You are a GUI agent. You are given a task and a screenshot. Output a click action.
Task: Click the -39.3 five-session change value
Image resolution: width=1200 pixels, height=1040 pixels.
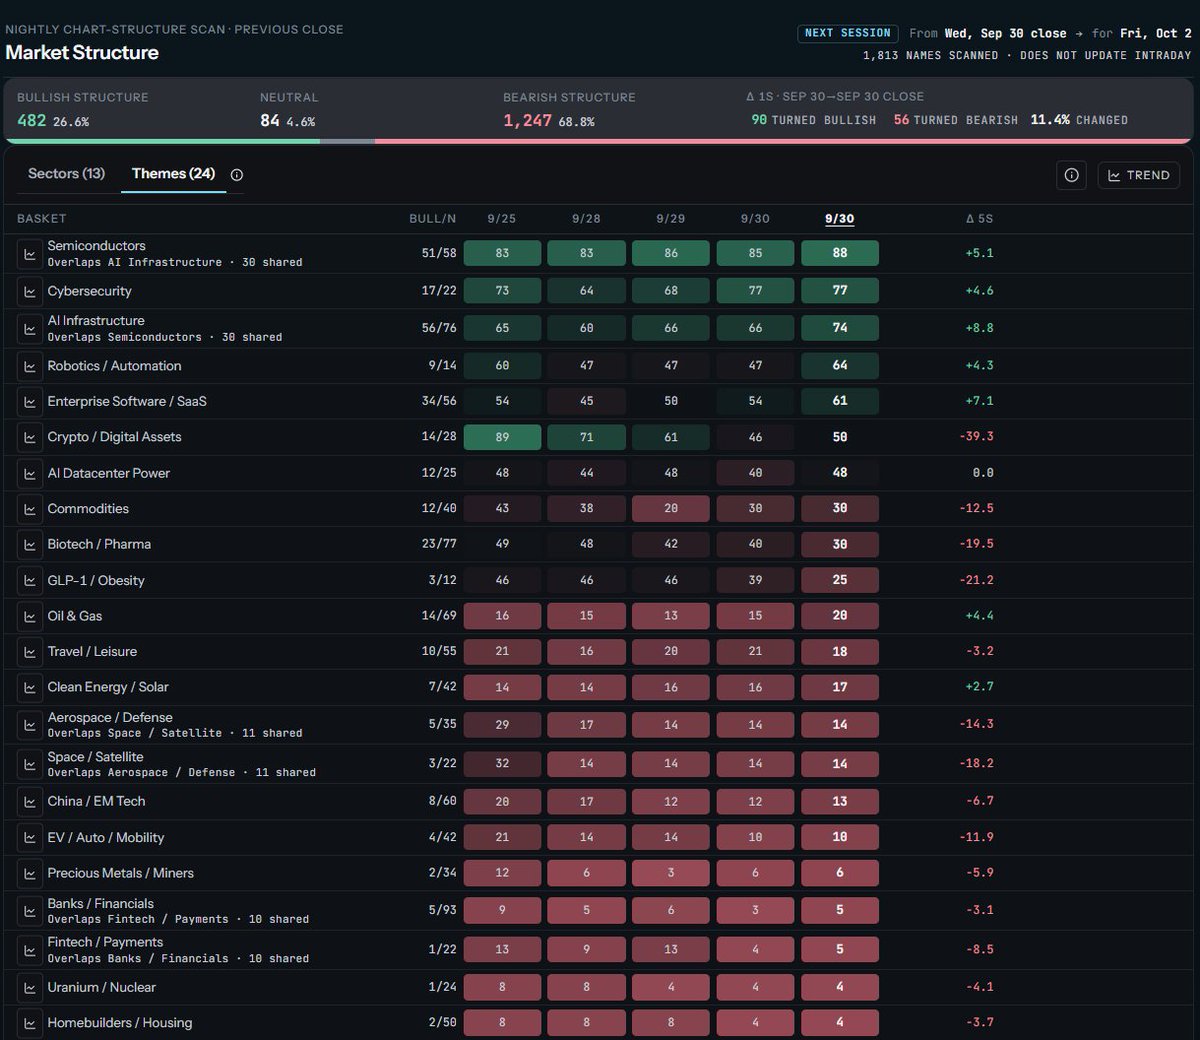pyautogui.click(x=976, y=437)
